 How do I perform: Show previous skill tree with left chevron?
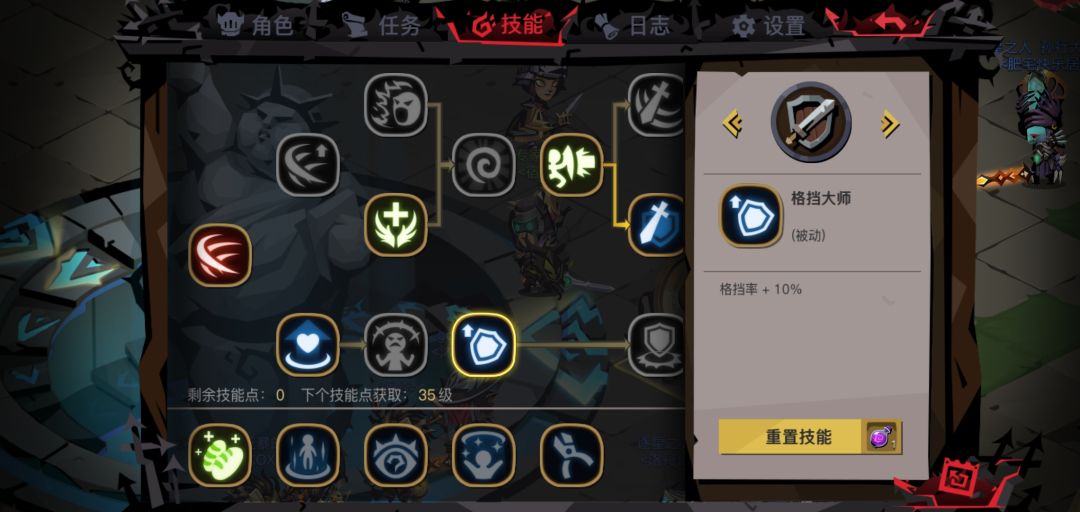[x=732, y=124]
